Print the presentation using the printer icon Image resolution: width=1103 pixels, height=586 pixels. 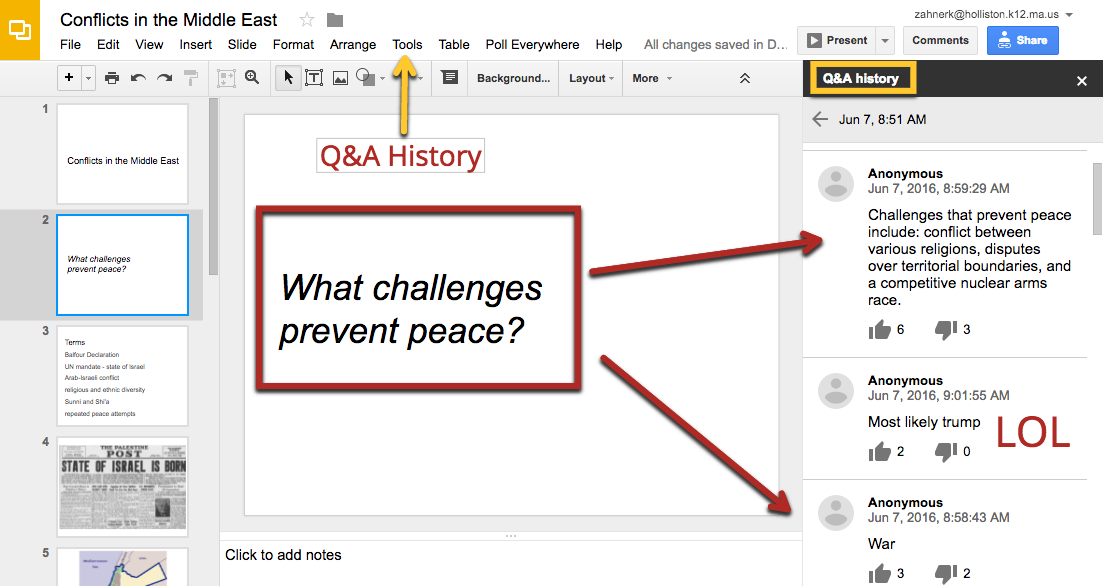point(112,77)
